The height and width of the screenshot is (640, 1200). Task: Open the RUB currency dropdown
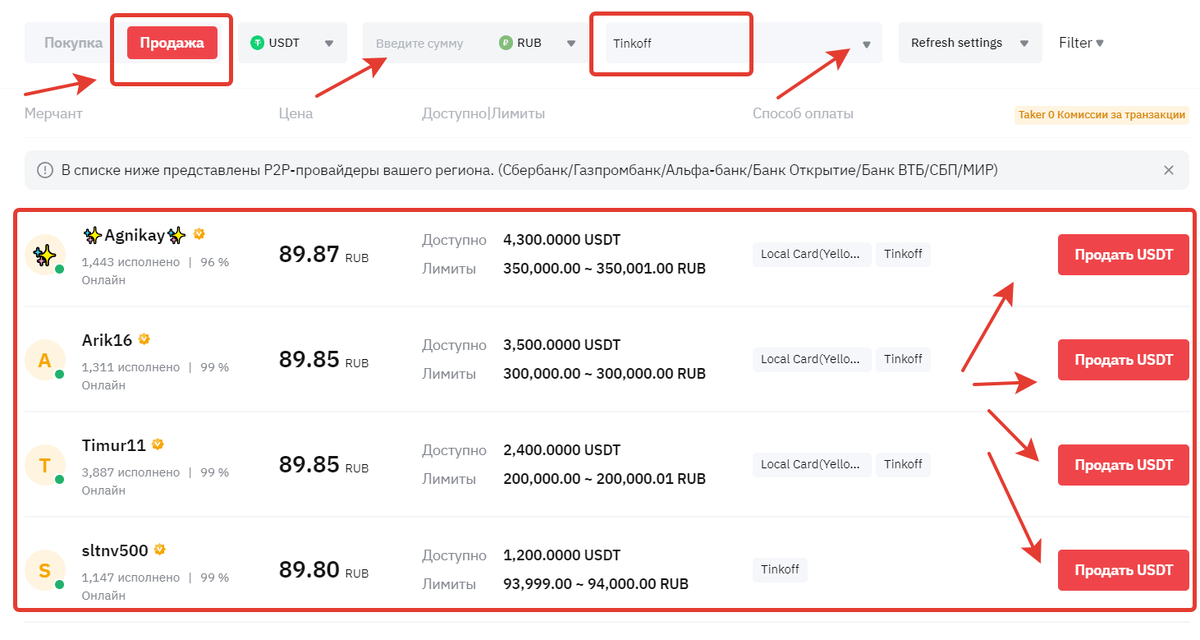point(538,43)
